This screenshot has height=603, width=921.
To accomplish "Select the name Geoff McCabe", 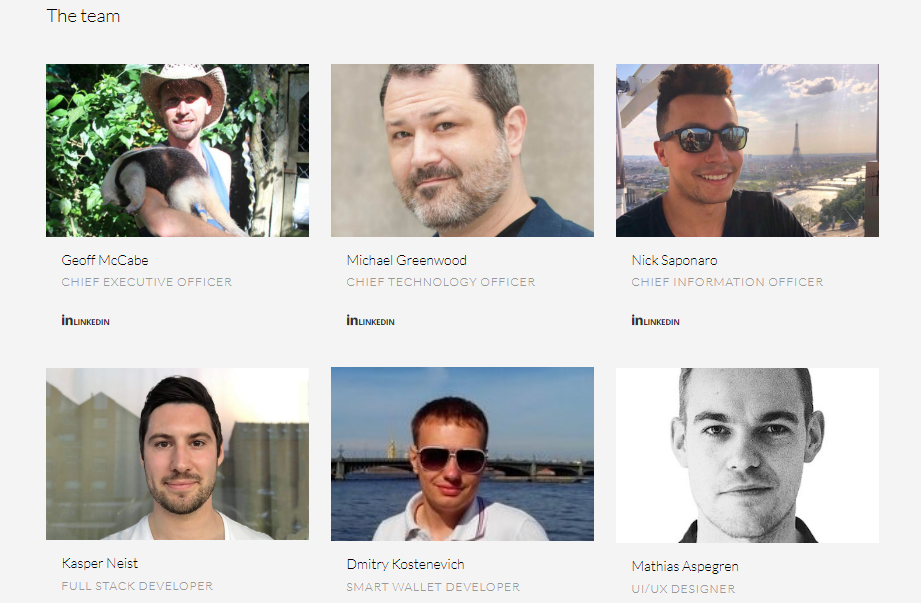I will [x=105, y=260].
